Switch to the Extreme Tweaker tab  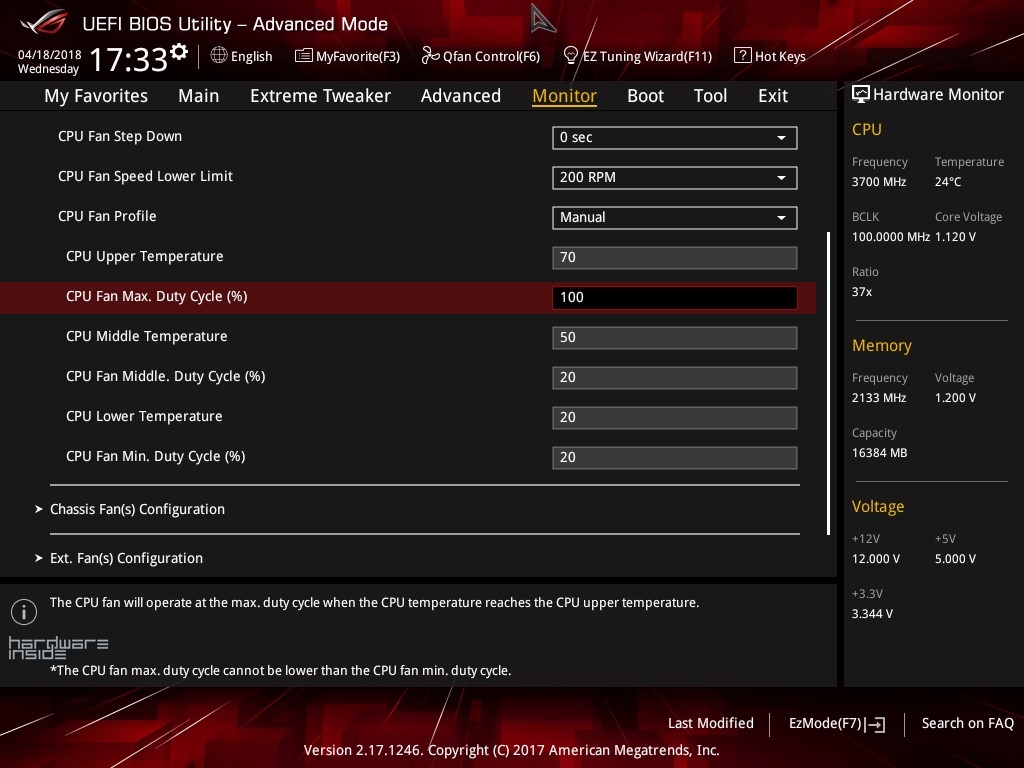320,96
